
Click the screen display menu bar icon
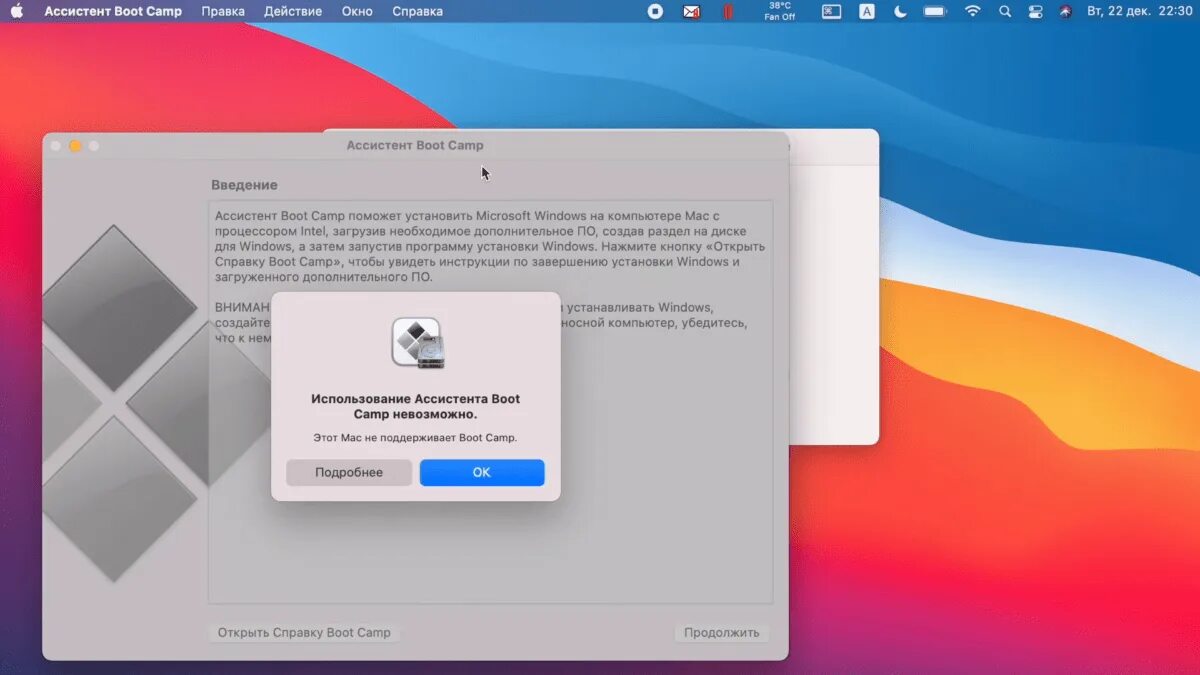[831, 12]
